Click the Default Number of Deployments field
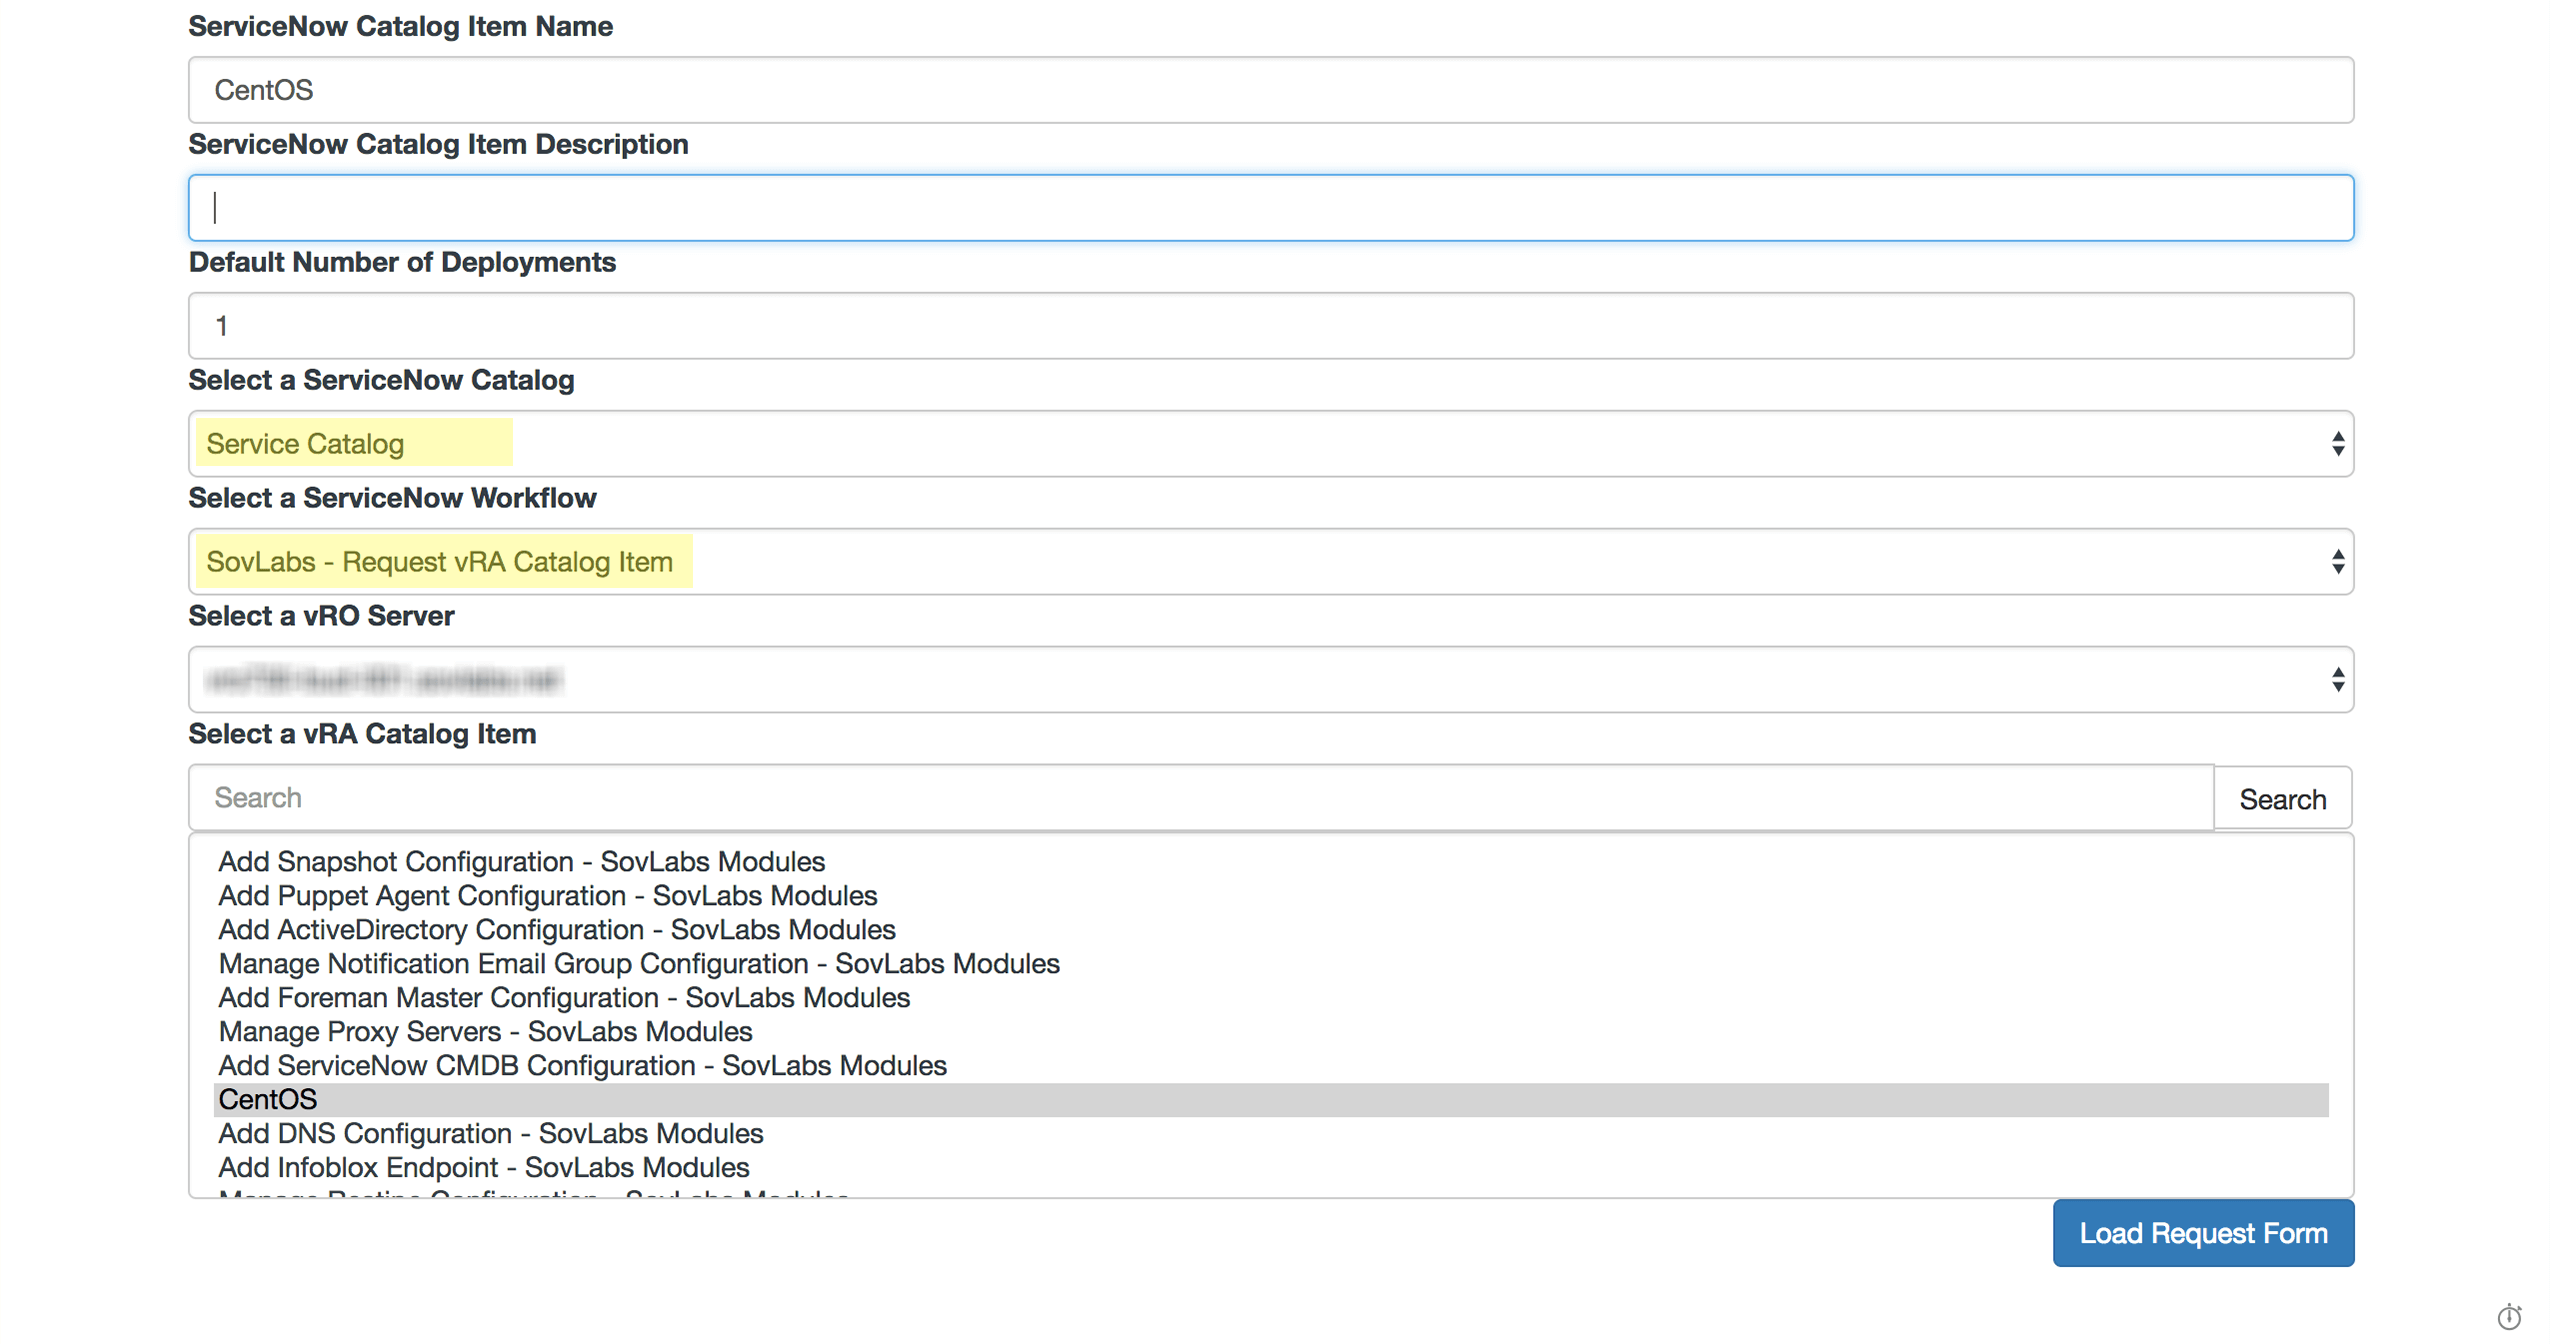Viewport: 2550px width, 1344px height. tap(1270, 326)
